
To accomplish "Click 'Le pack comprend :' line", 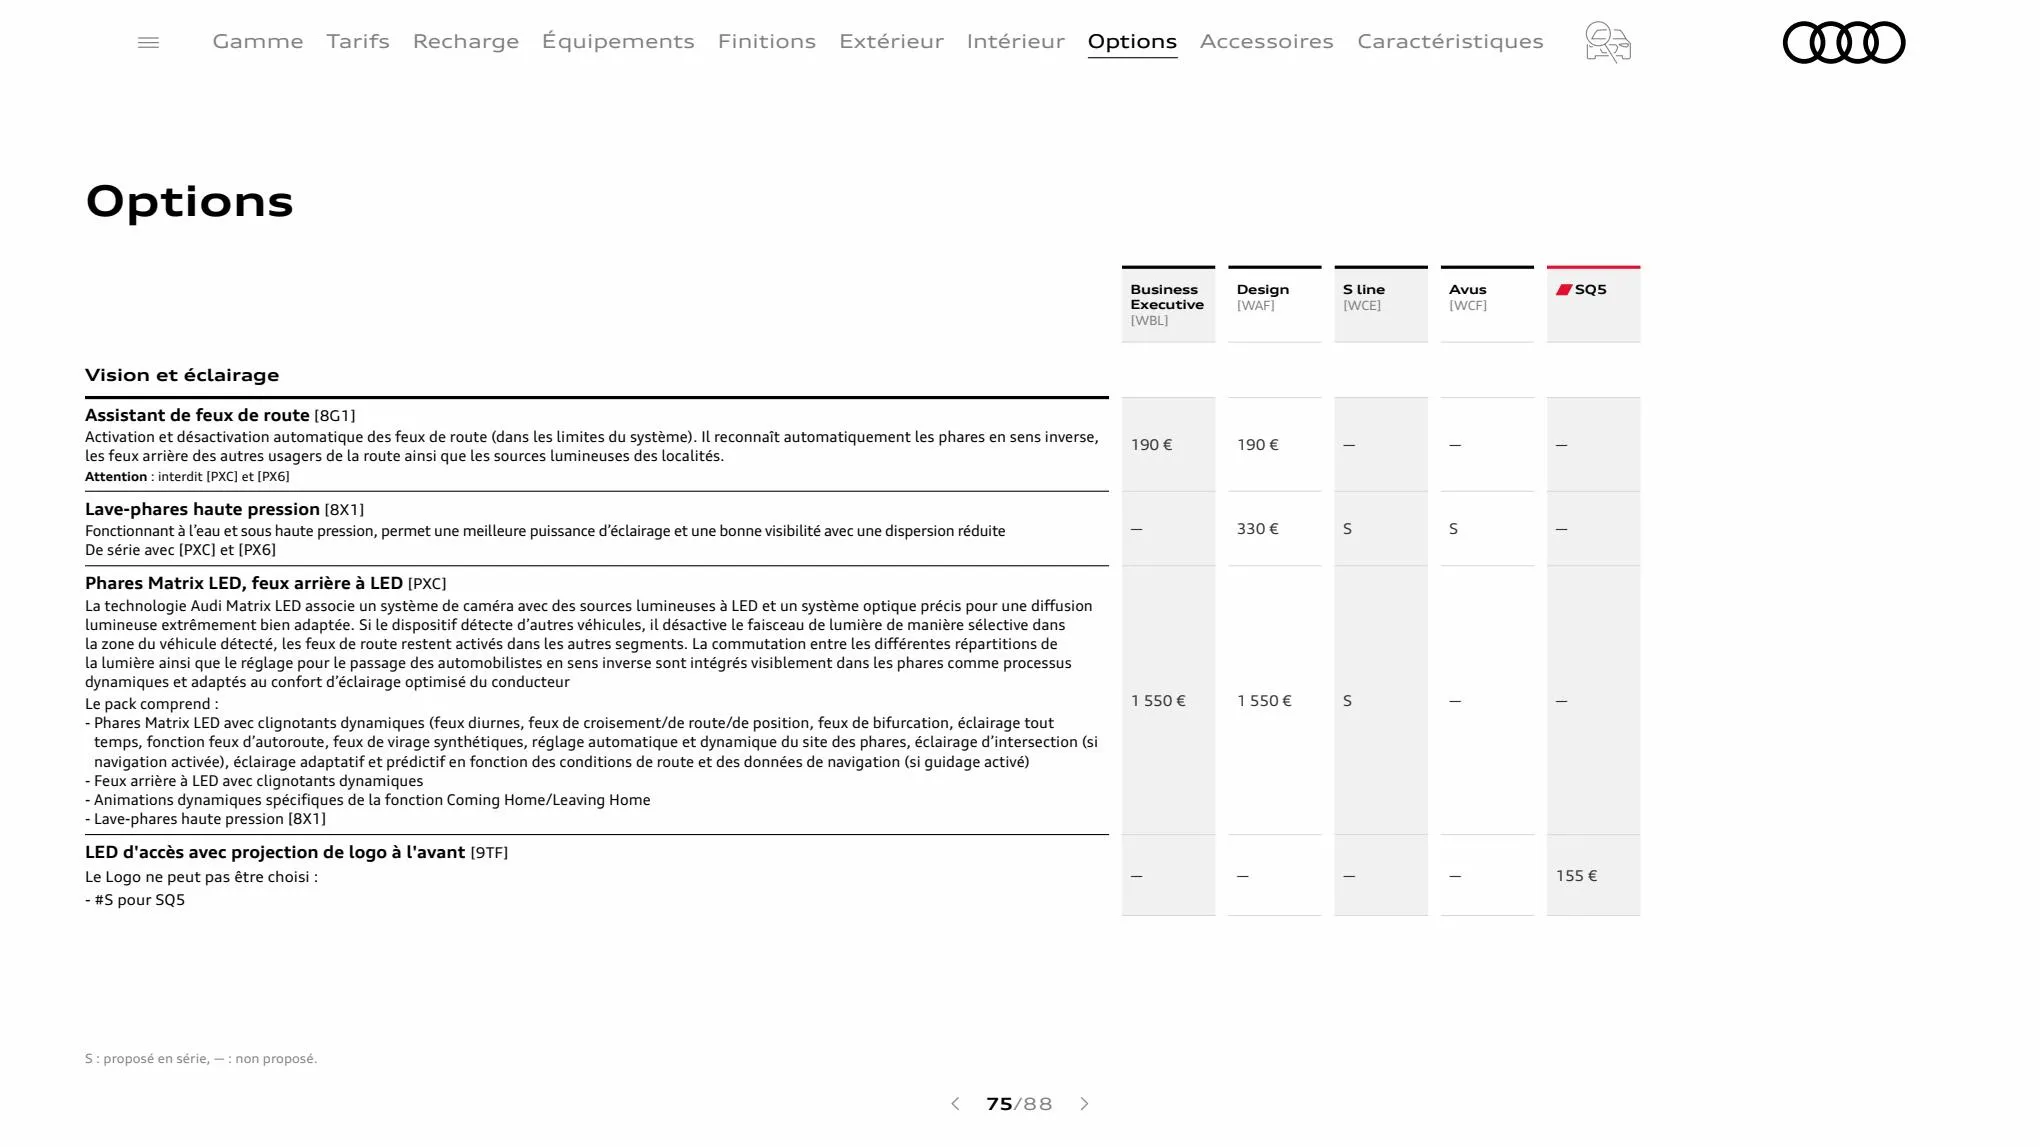I will 151,704.
